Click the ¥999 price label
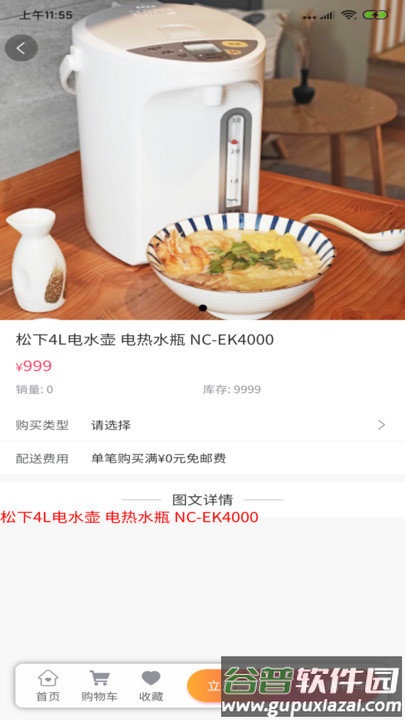405x720 pixels. click(x=34, y=366)
